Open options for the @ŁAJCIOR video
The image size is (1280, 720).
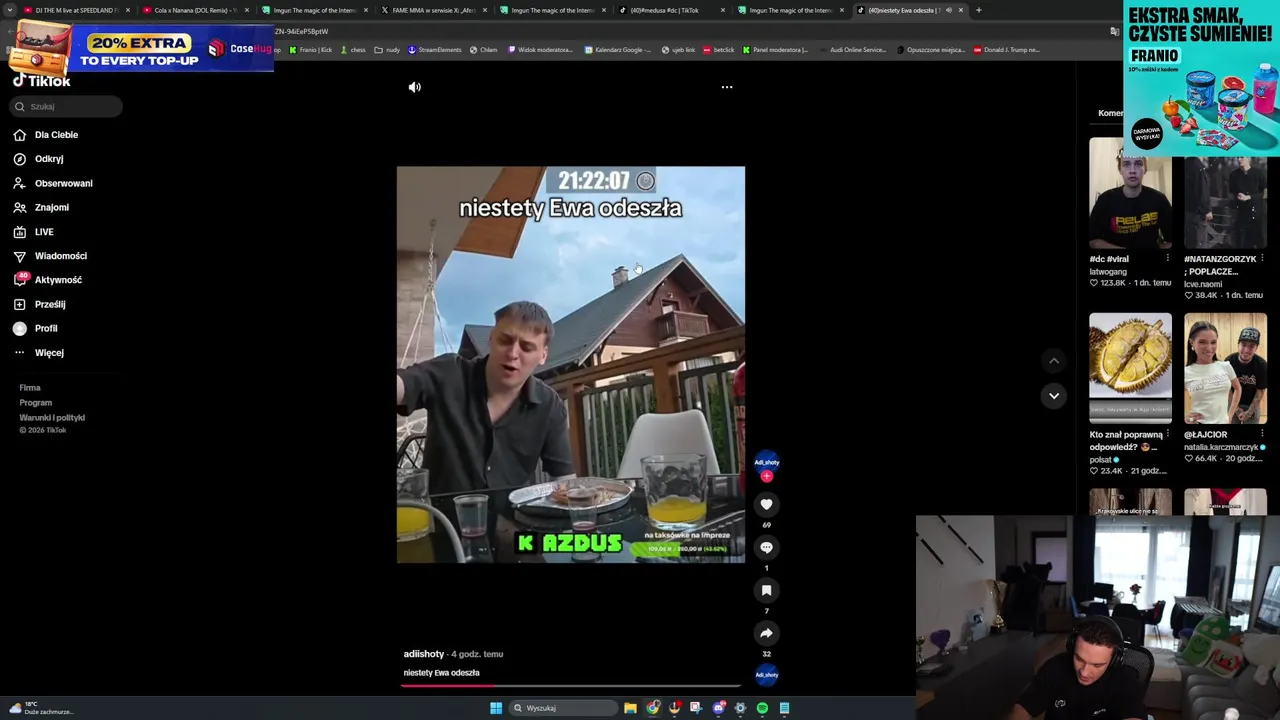[x=1262, y=435]
